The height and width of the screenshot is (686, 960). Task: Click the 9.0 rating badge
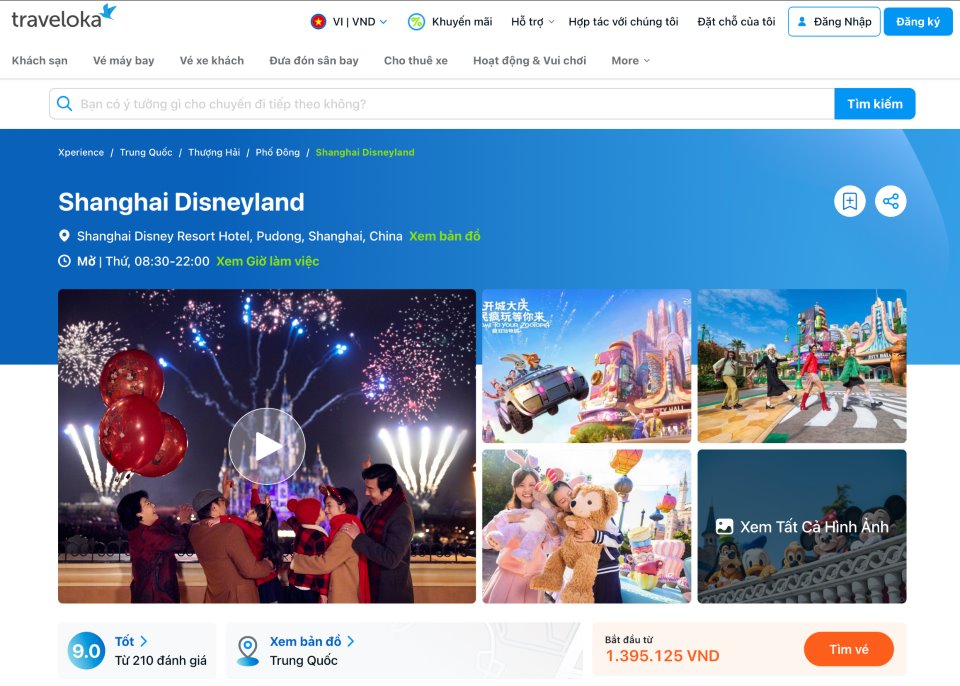point(86,650)
